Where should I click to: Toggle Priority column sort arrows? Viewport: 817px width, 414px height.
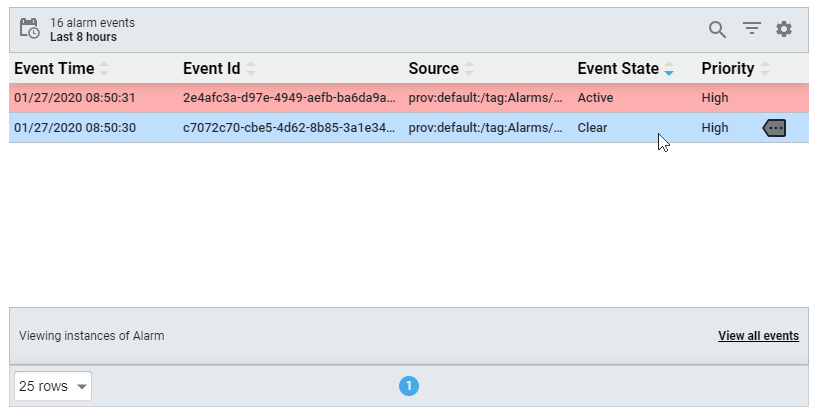pyautogui.click(x=765, y=69)
